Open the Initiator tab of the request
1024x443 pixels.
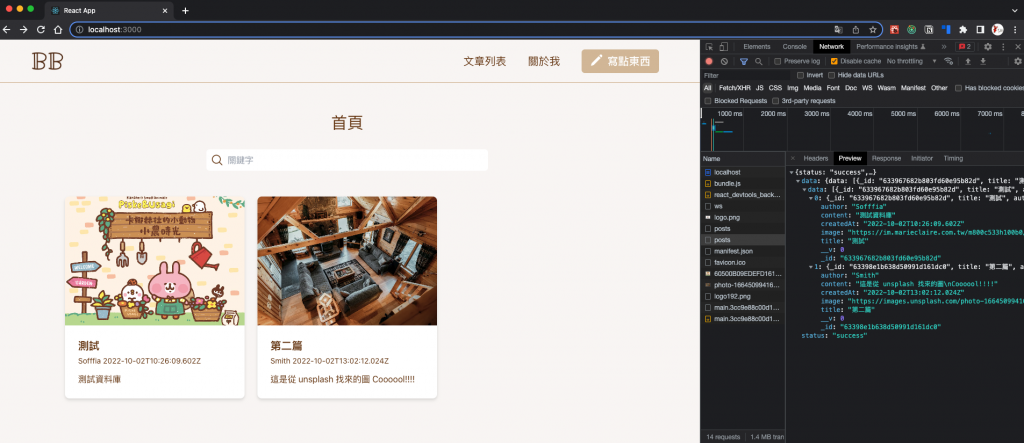point(922,158)
